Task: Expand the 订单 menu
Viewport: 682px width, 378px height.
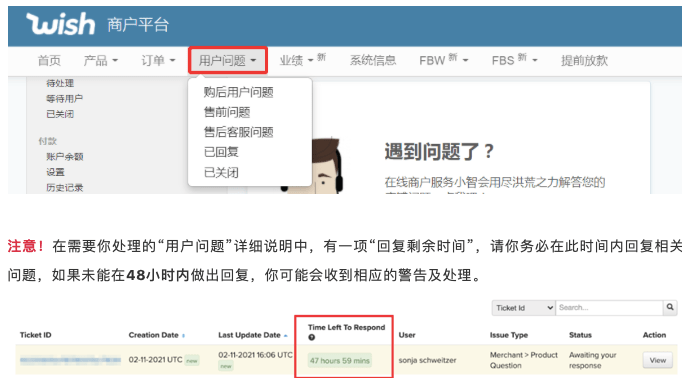Action: click(x=158, y=60)
